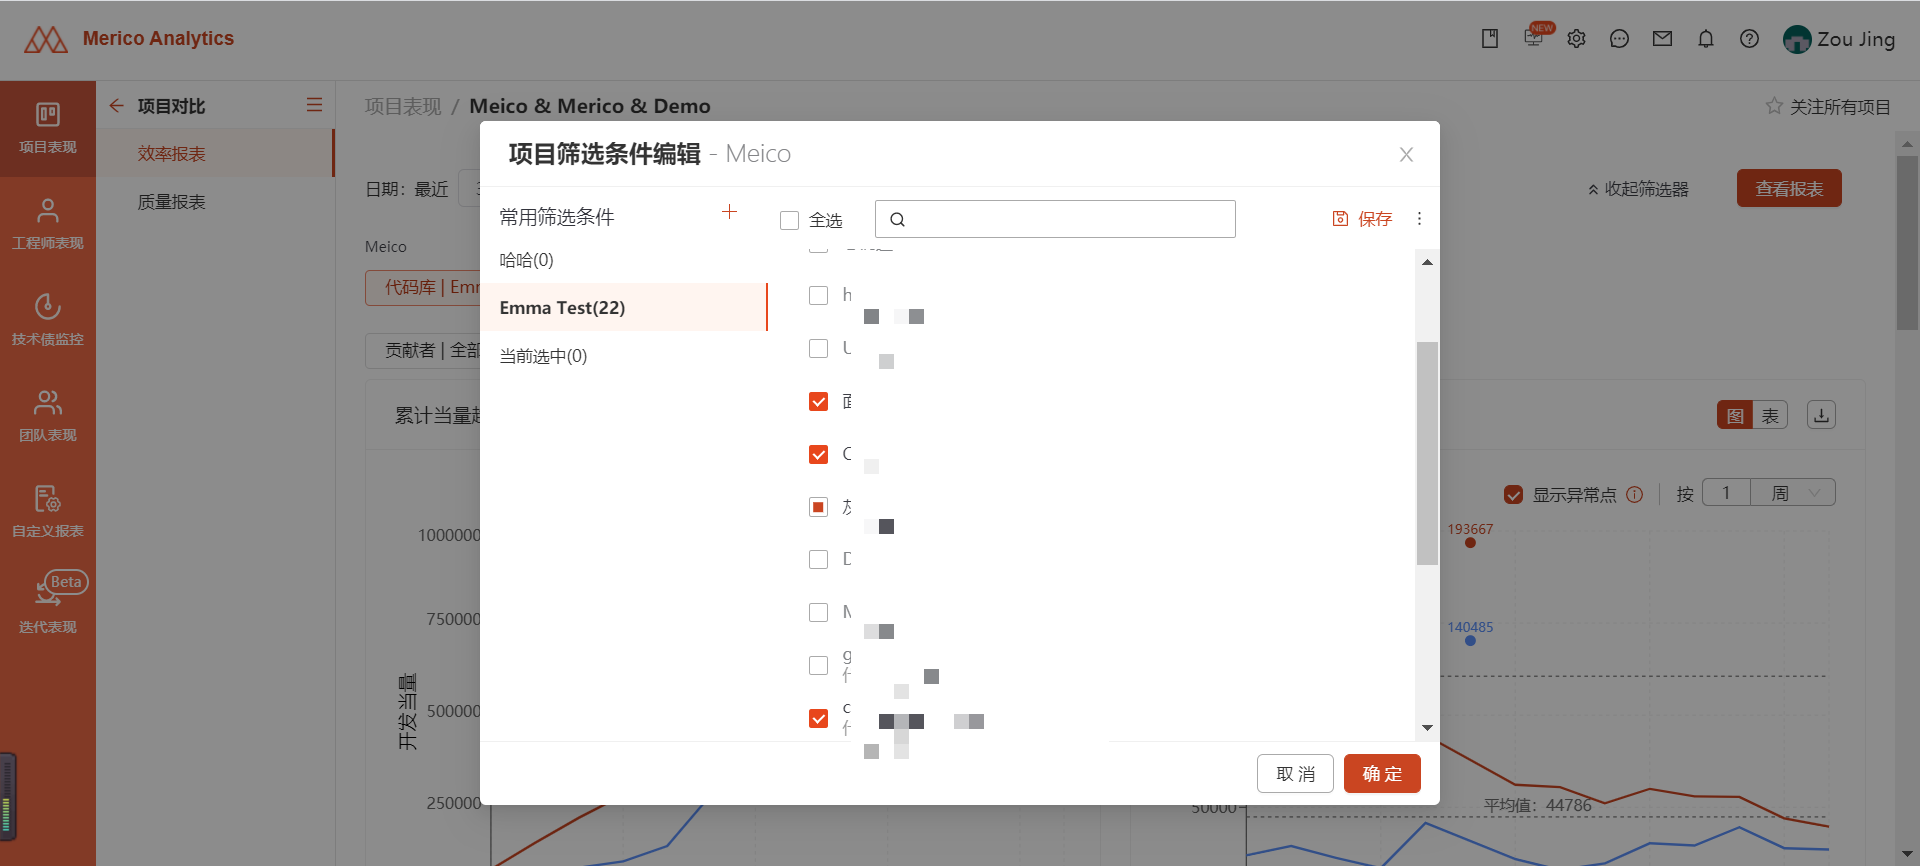1920x866 pixels.
Task: Select 当前选中(0) in the filter list
Action: point(624,356)
